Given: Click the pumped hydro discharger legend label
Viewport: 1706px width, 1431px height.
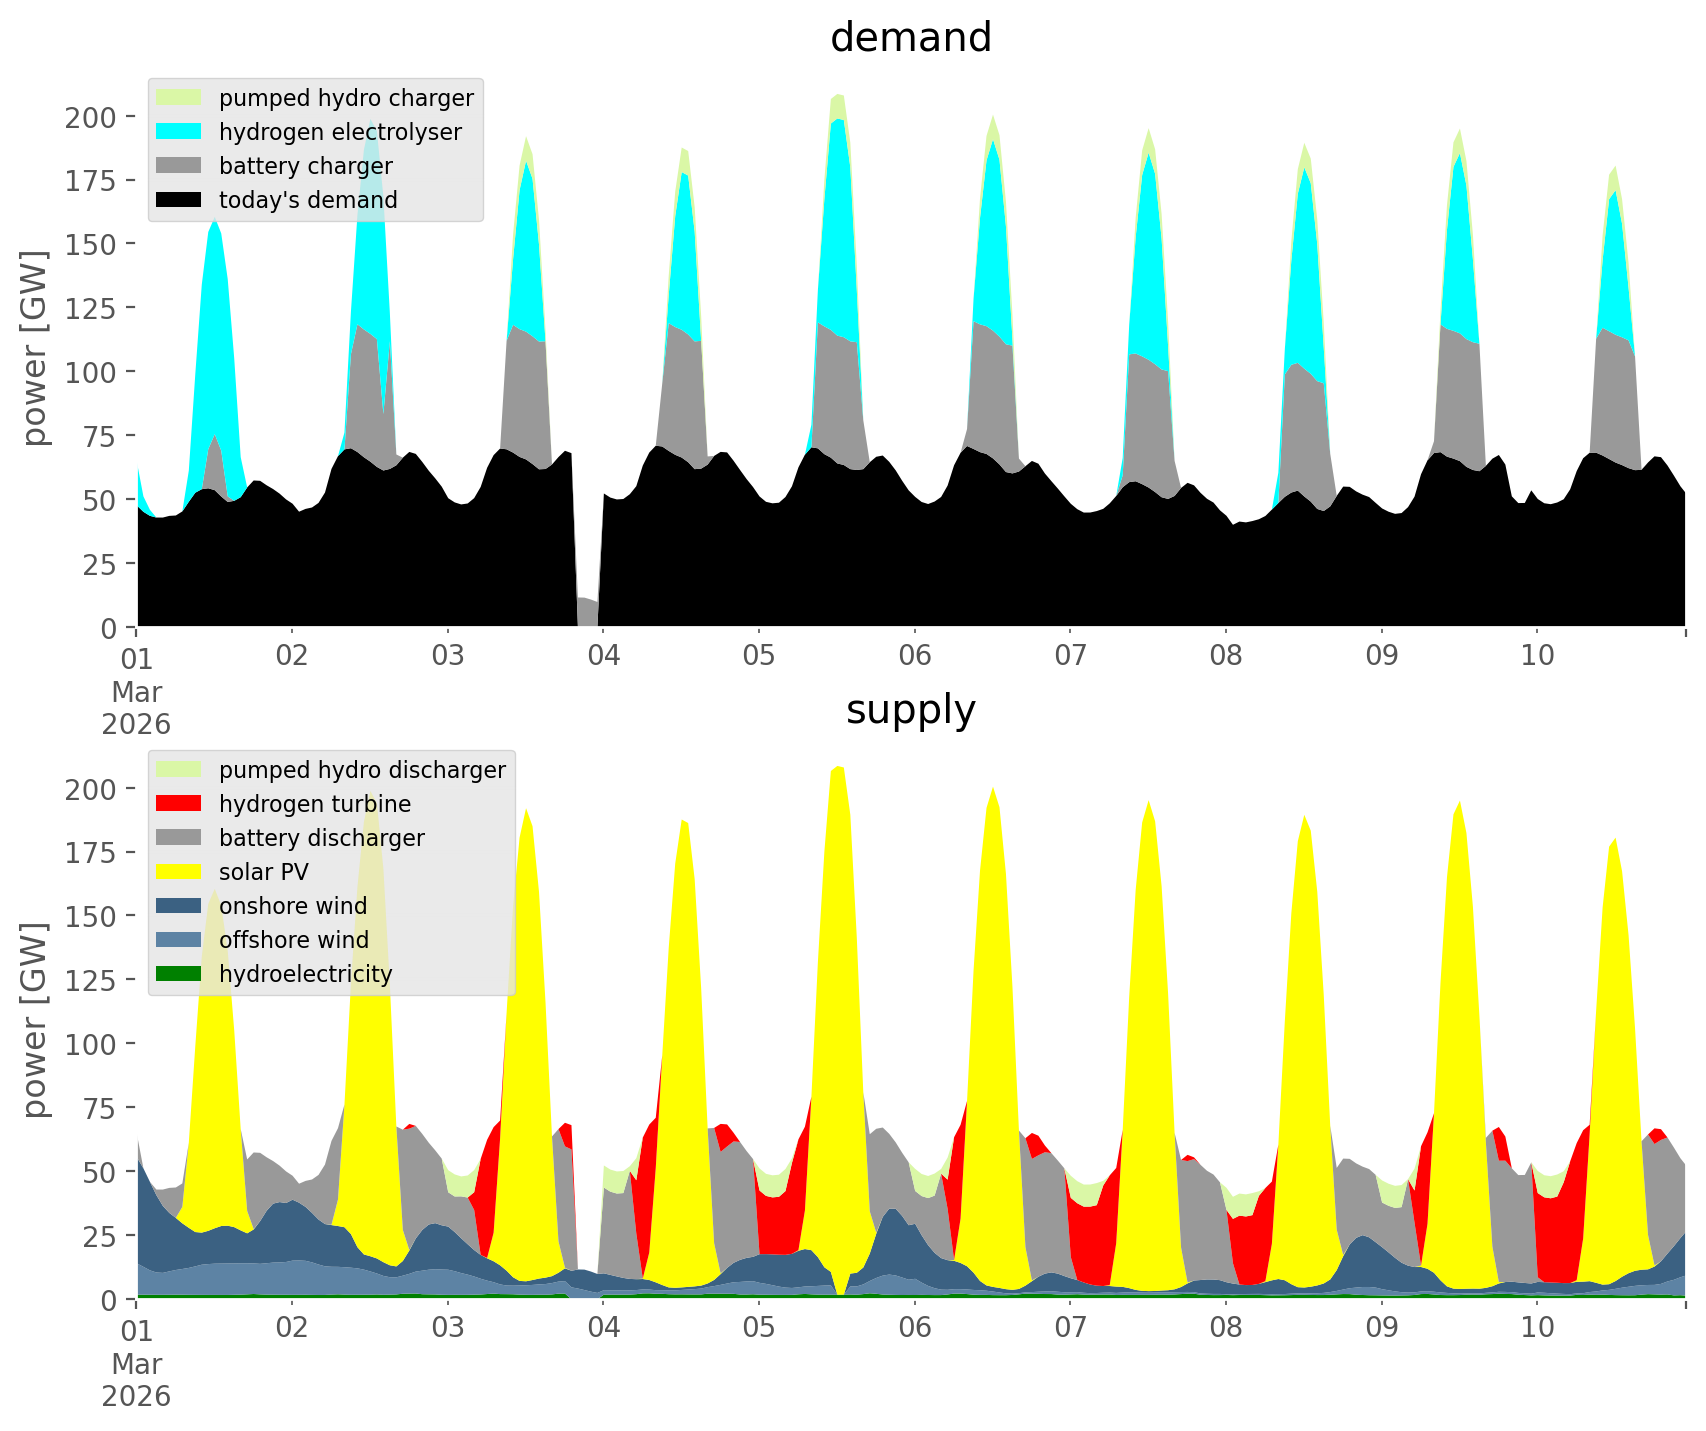Looking at the screenshot, I should click(362, 770).
